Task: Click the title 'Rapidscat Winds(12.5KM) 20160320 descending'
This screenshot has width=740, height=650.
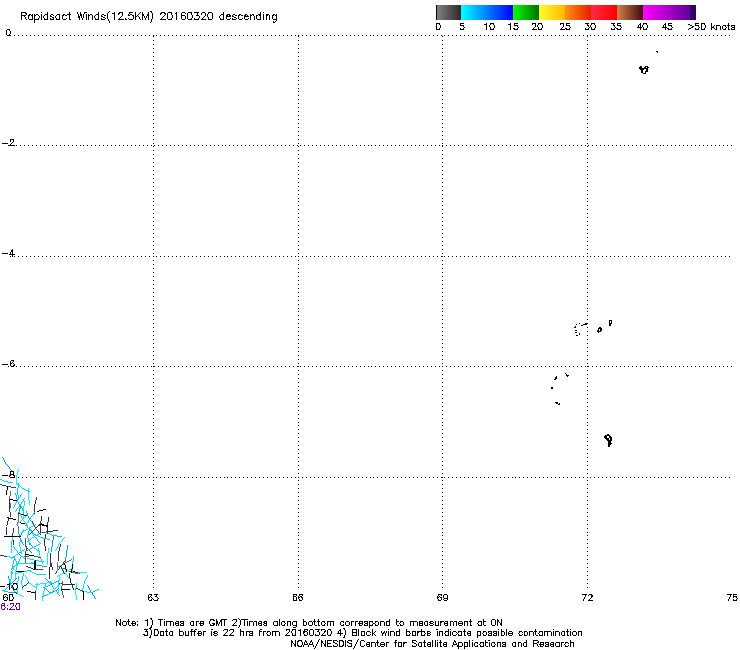Action: [x=149, y=17]
